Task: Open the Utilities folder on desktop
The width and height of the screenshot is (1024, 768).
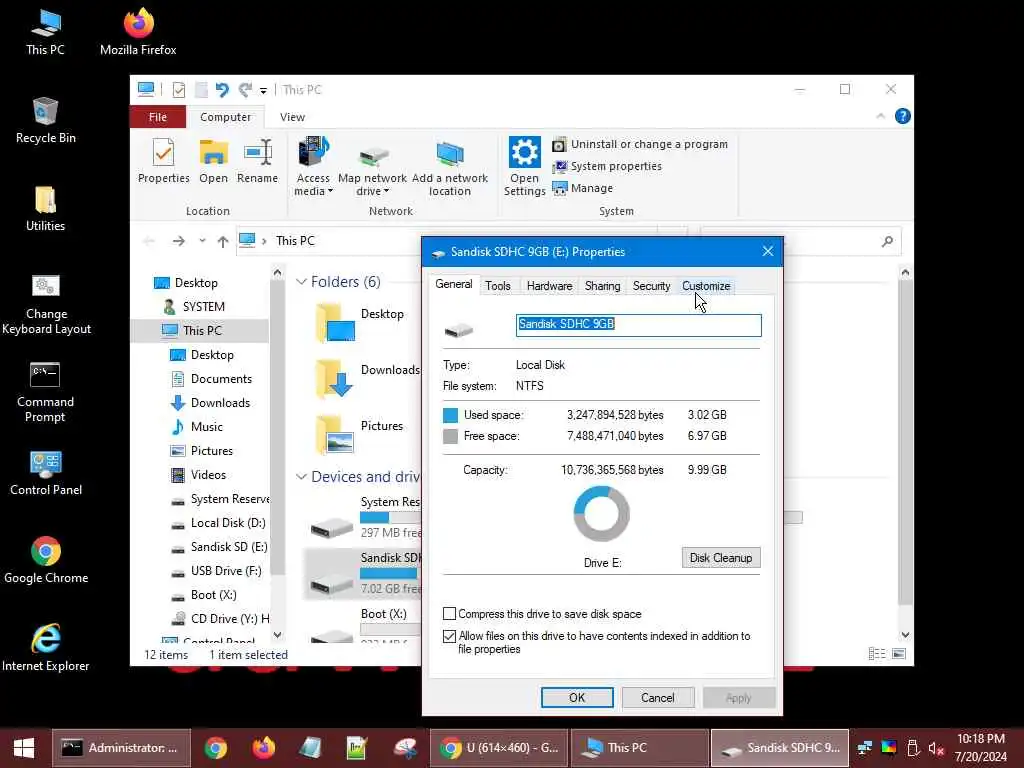Action: point(45,209)
